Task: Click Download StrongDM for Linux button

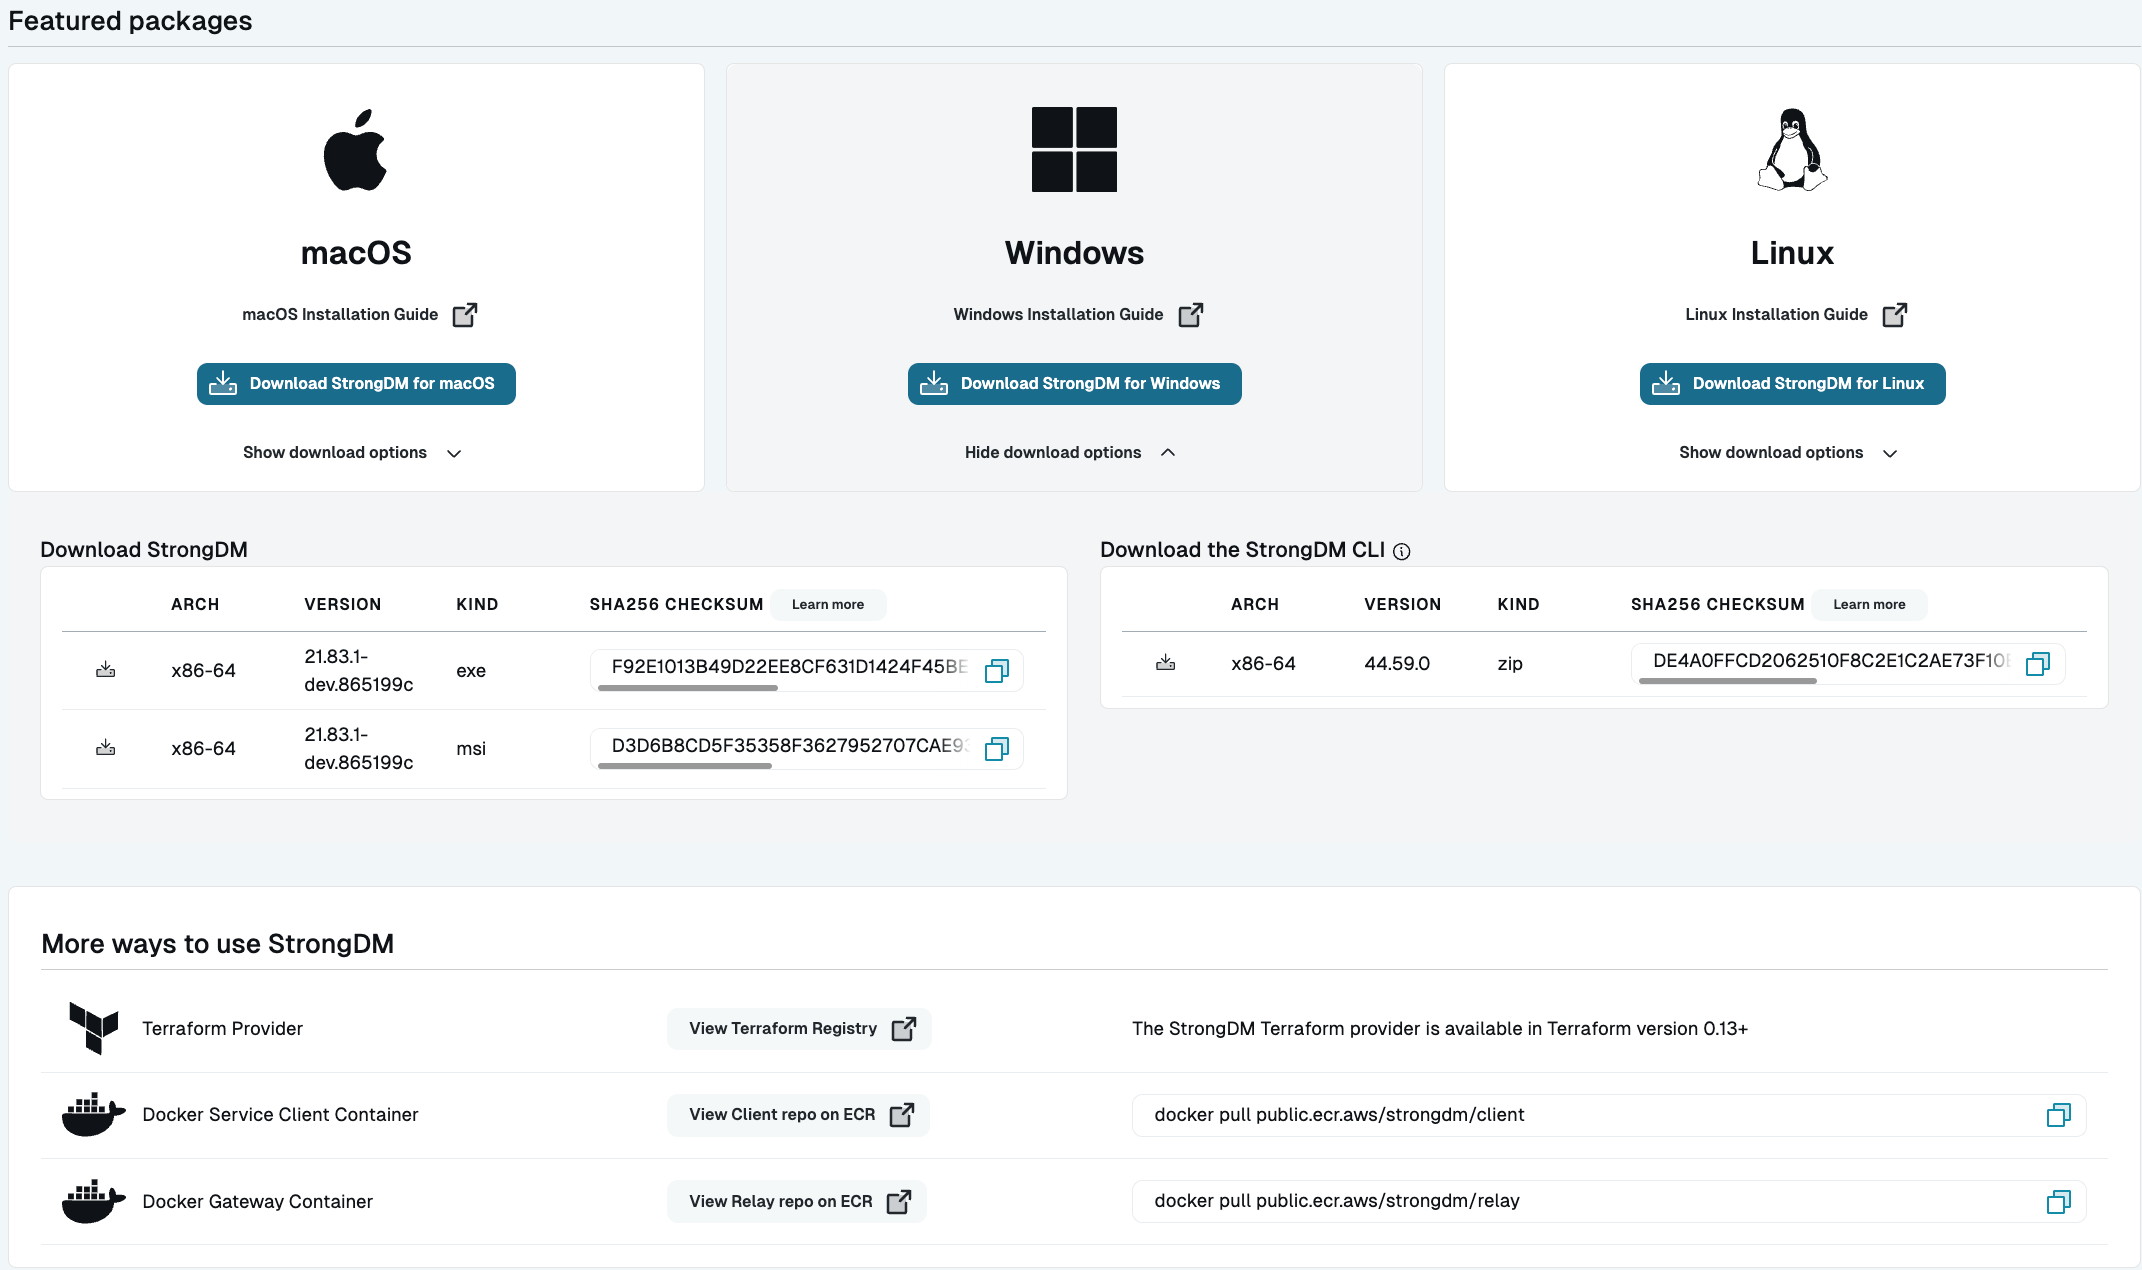Action: [x=1792, y=384]
